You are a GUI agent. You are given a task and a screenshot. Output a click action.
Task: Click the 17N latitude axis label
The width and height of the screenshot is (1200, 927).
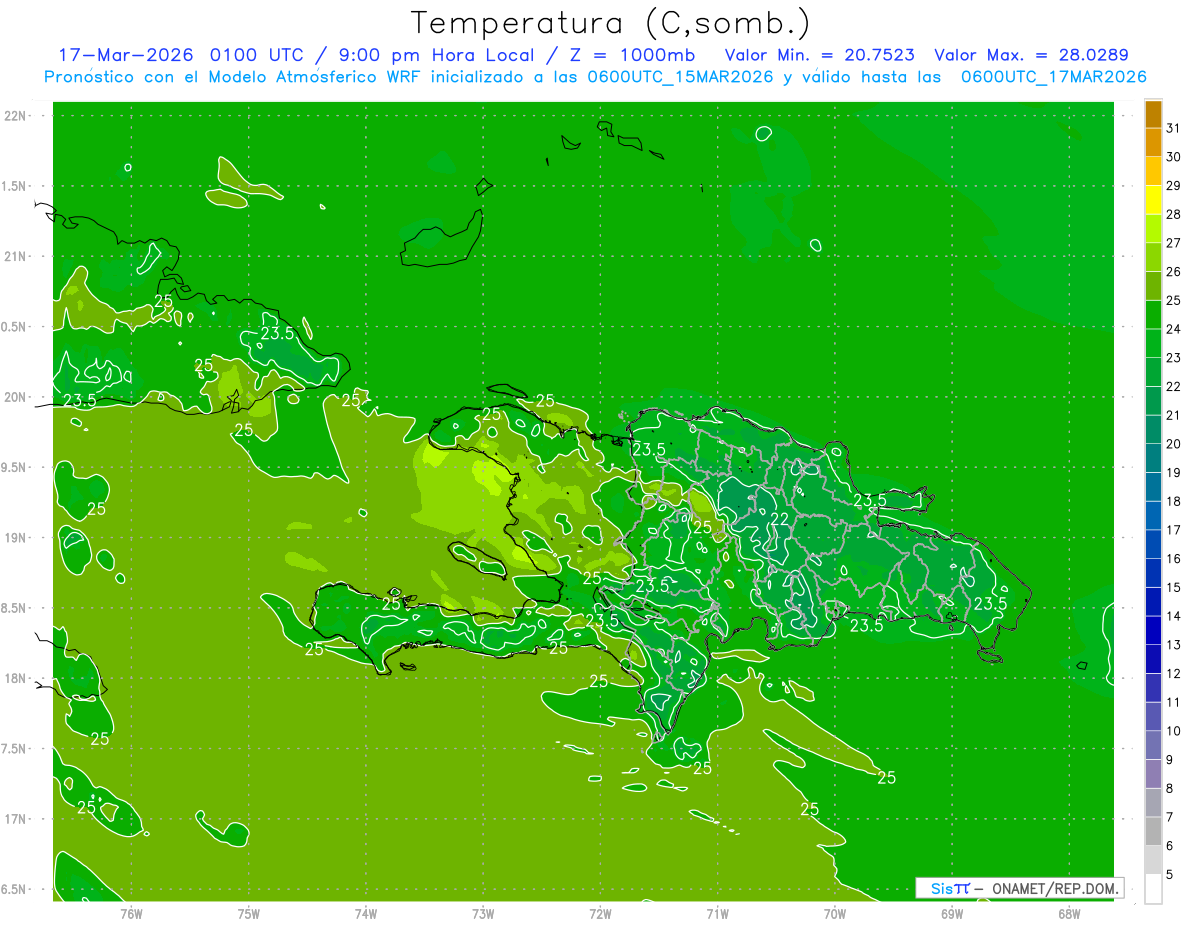[16, 819]
